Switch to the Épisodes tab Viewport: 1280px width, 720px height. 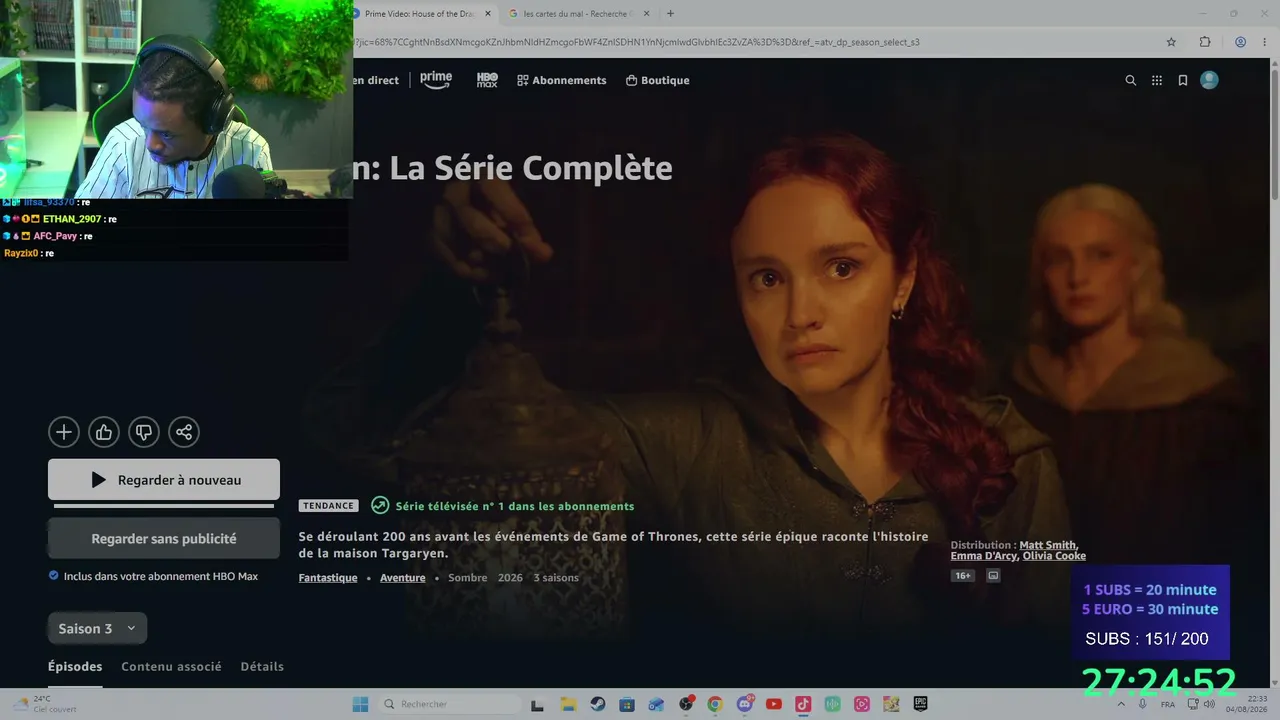75,666
